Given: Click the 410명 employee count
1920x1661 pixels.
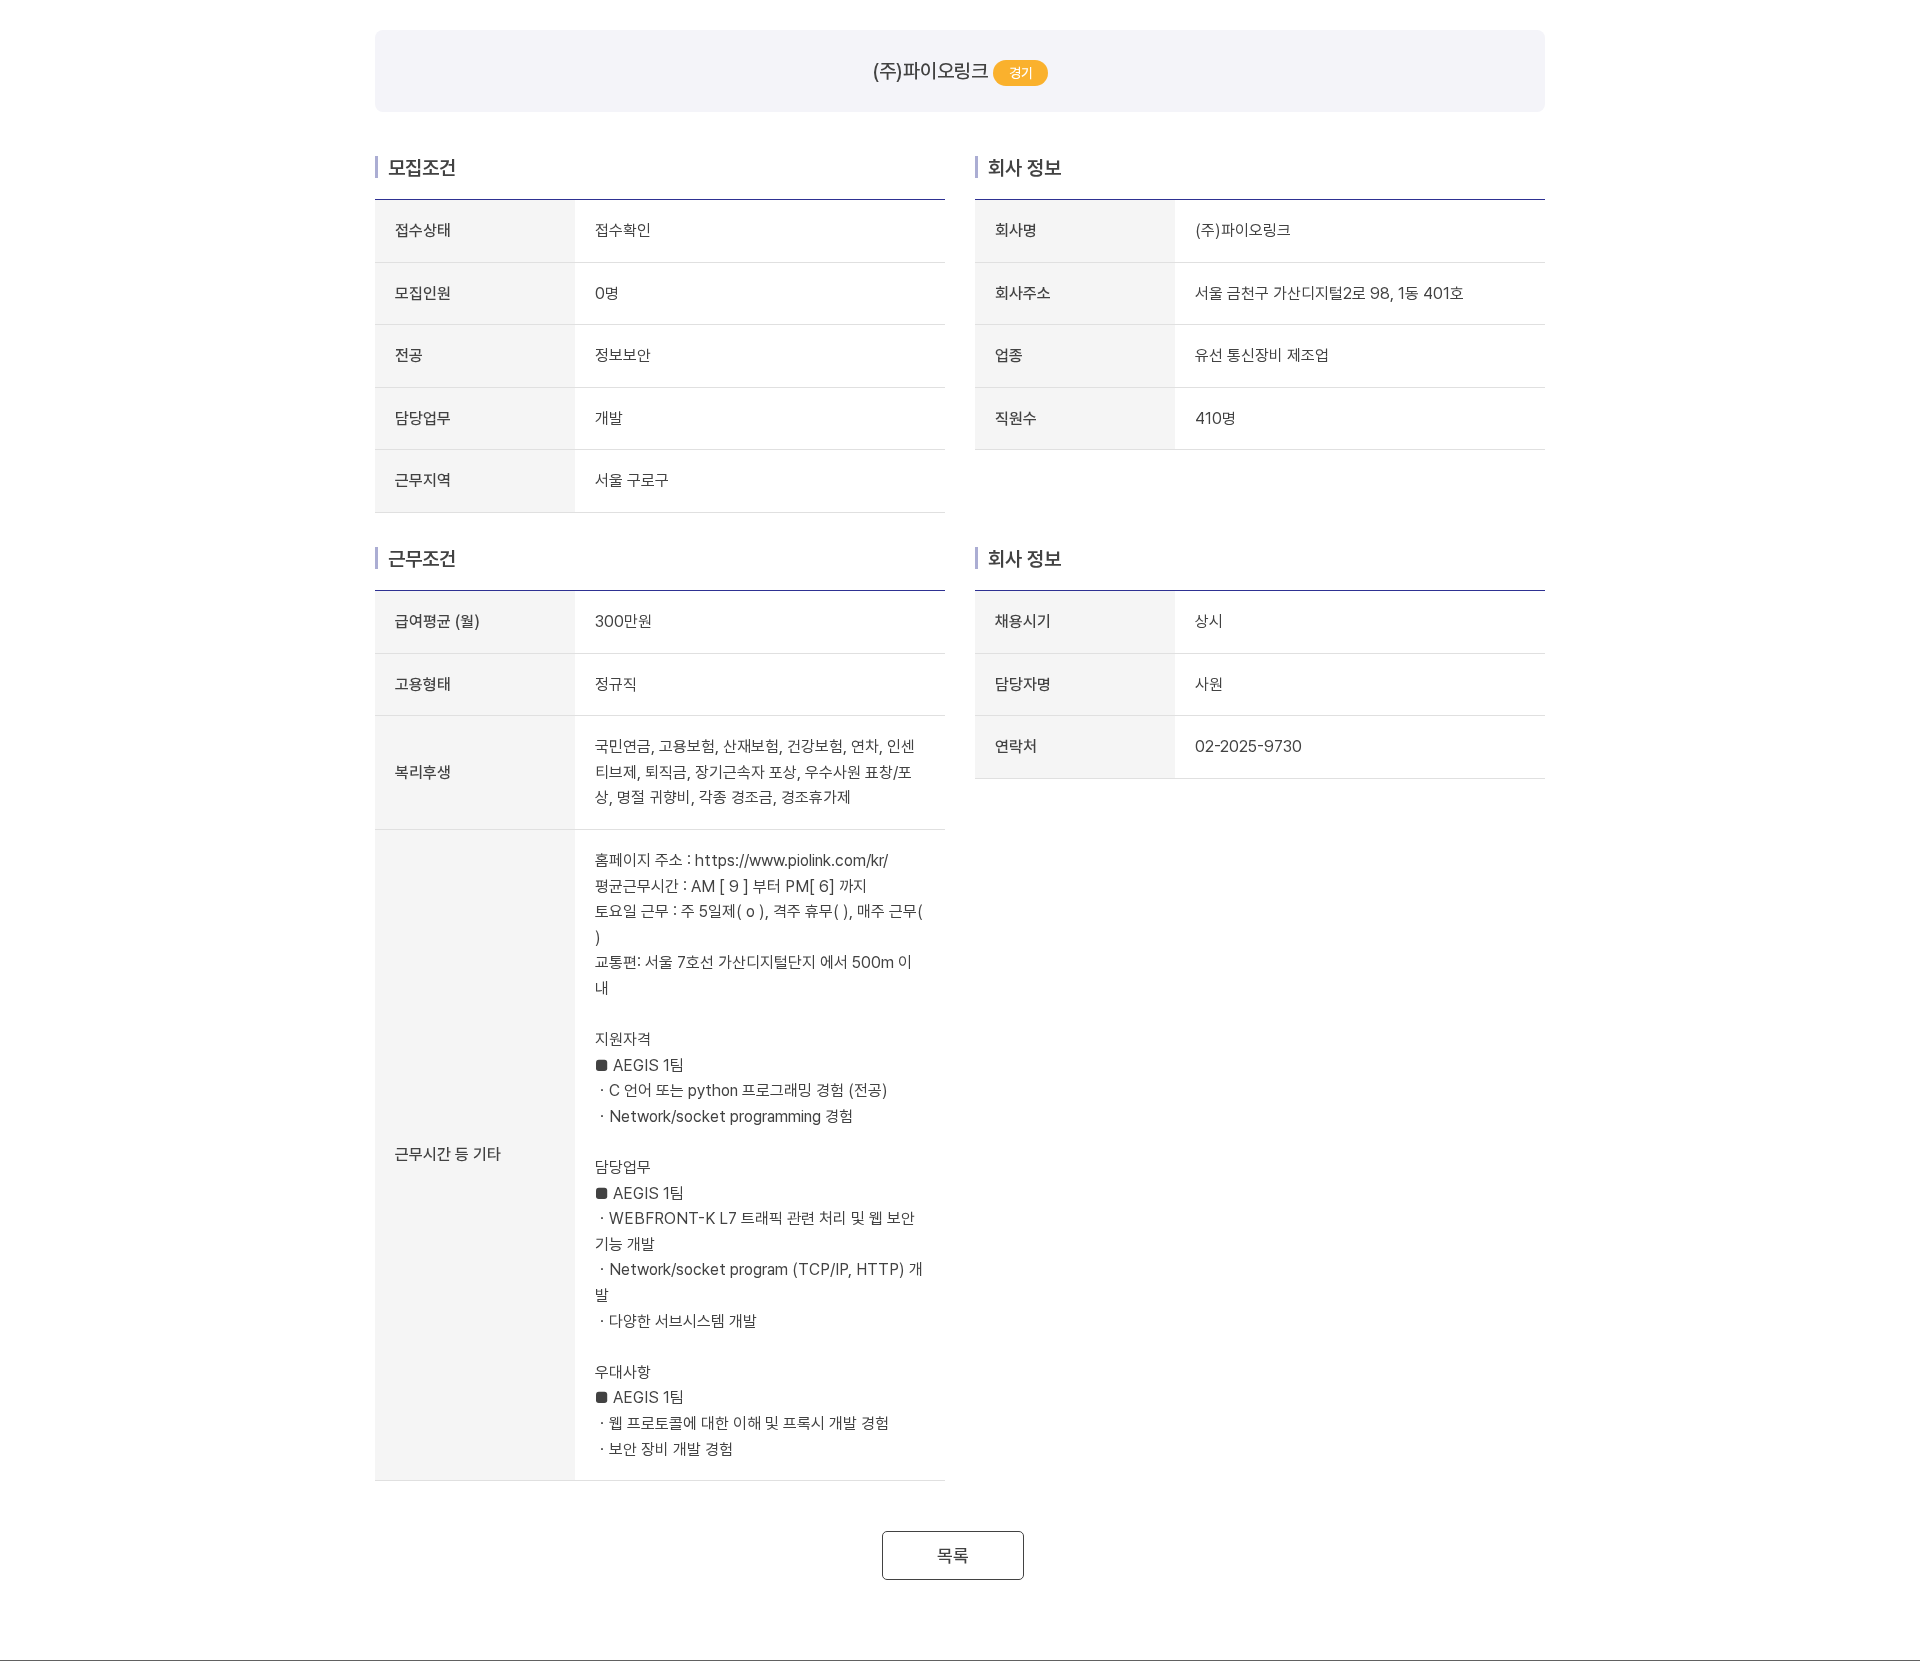Looking at the screenshot, I should click(1215, 418).
